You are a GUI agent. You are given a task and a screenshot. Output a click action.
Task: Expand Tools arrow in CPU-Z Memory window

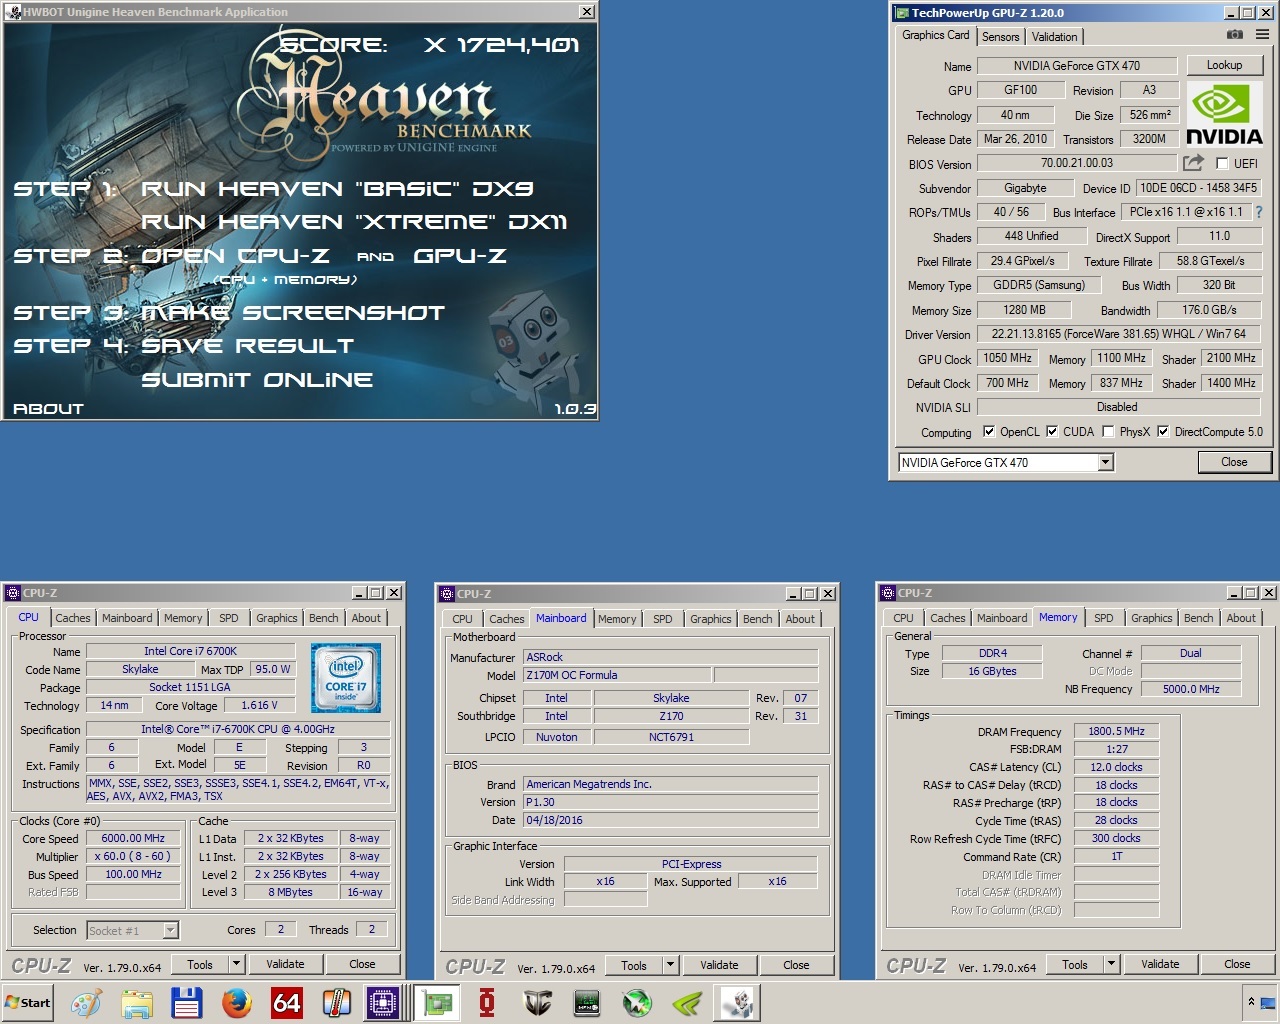click(x=1111, y=964)
